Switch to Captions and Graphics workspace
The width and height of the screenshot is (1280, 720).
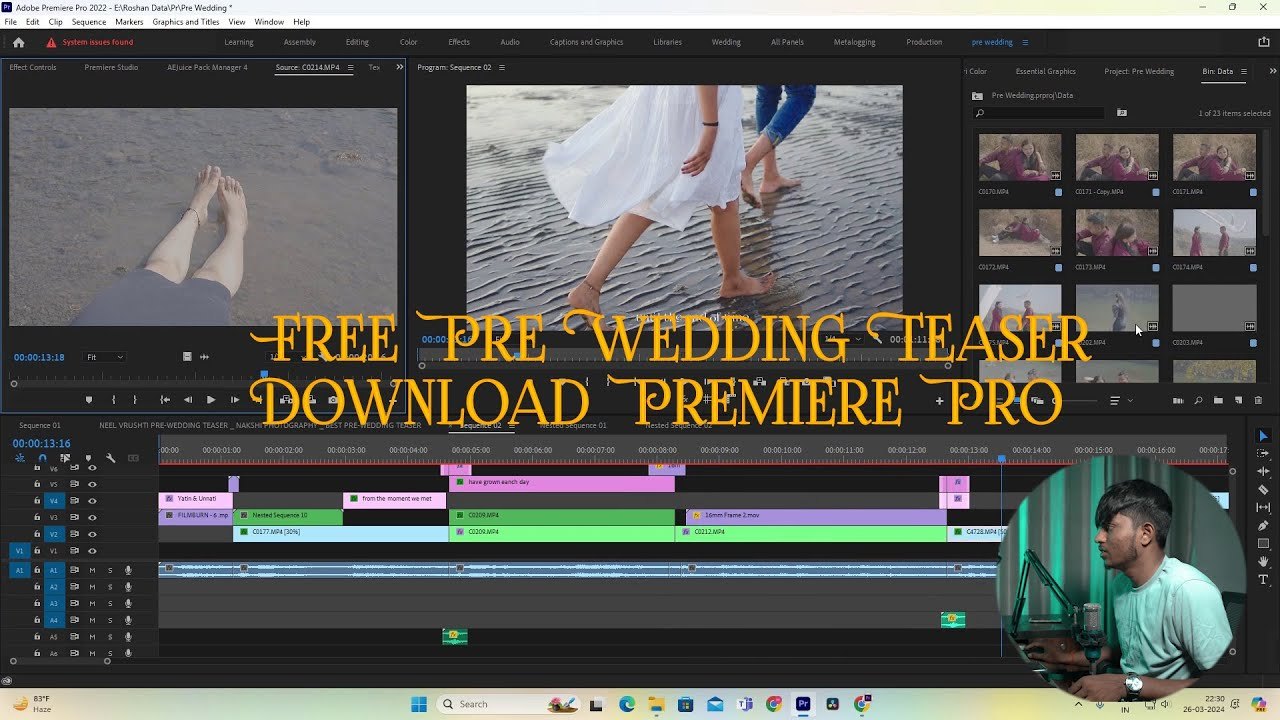click(586, 42)
